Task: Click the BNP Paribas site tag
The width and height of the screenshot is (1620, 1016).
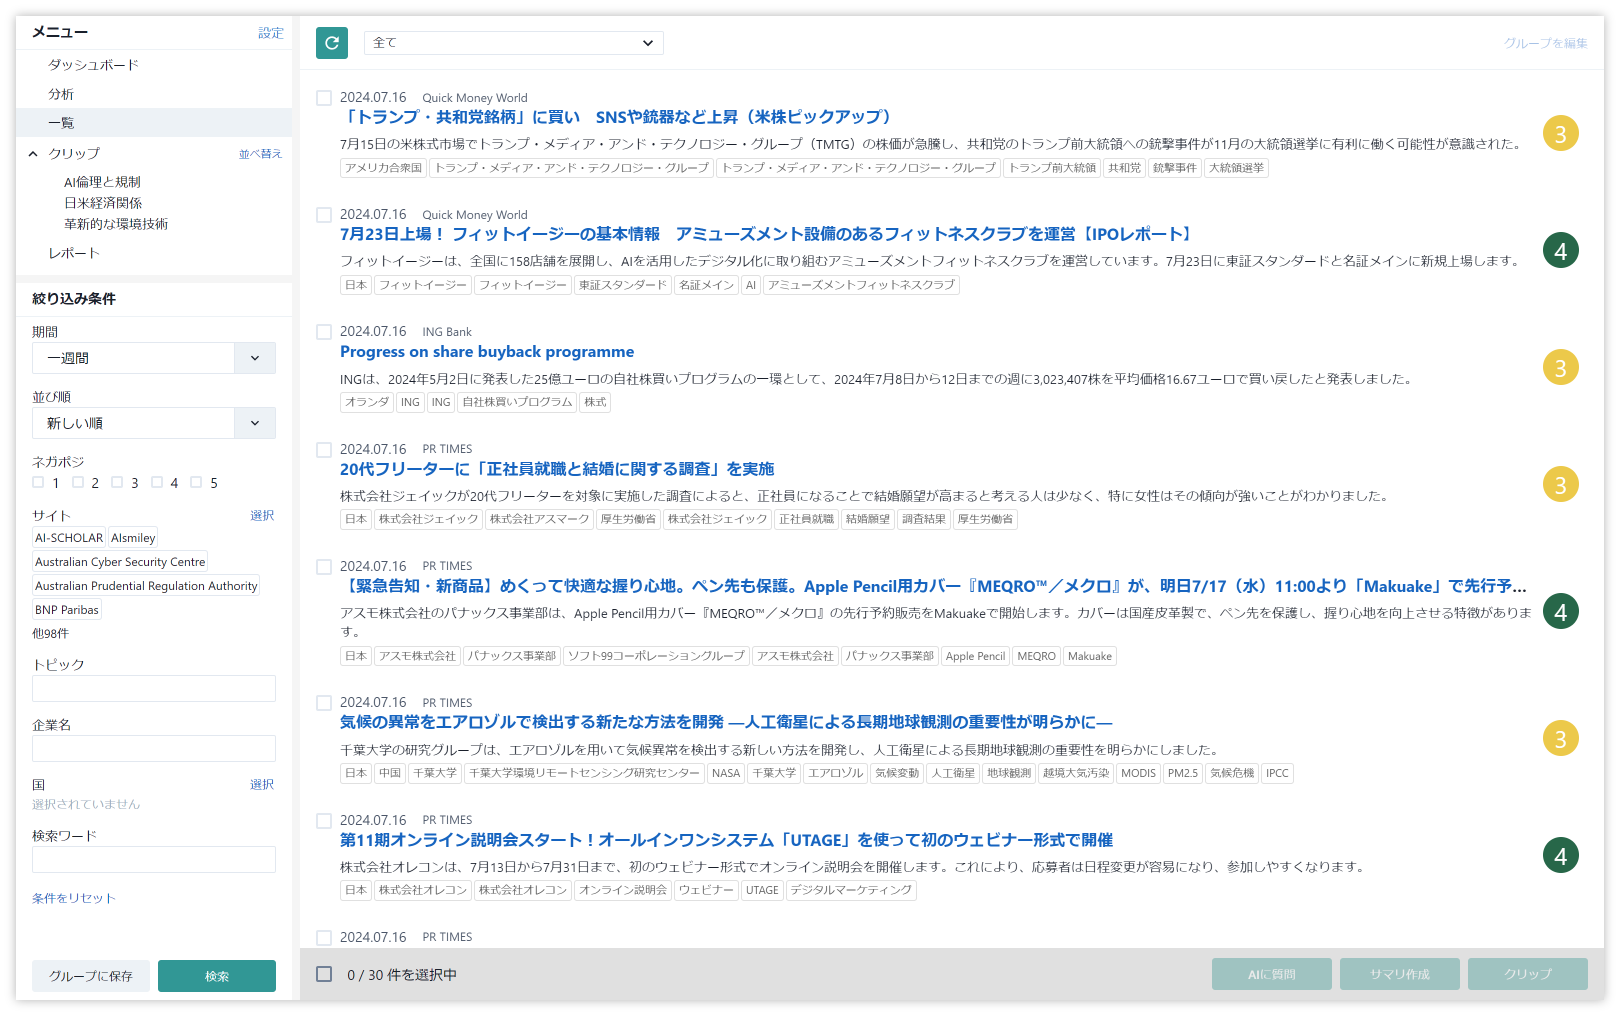Action: pyautogui.click(x=67, y=610)
